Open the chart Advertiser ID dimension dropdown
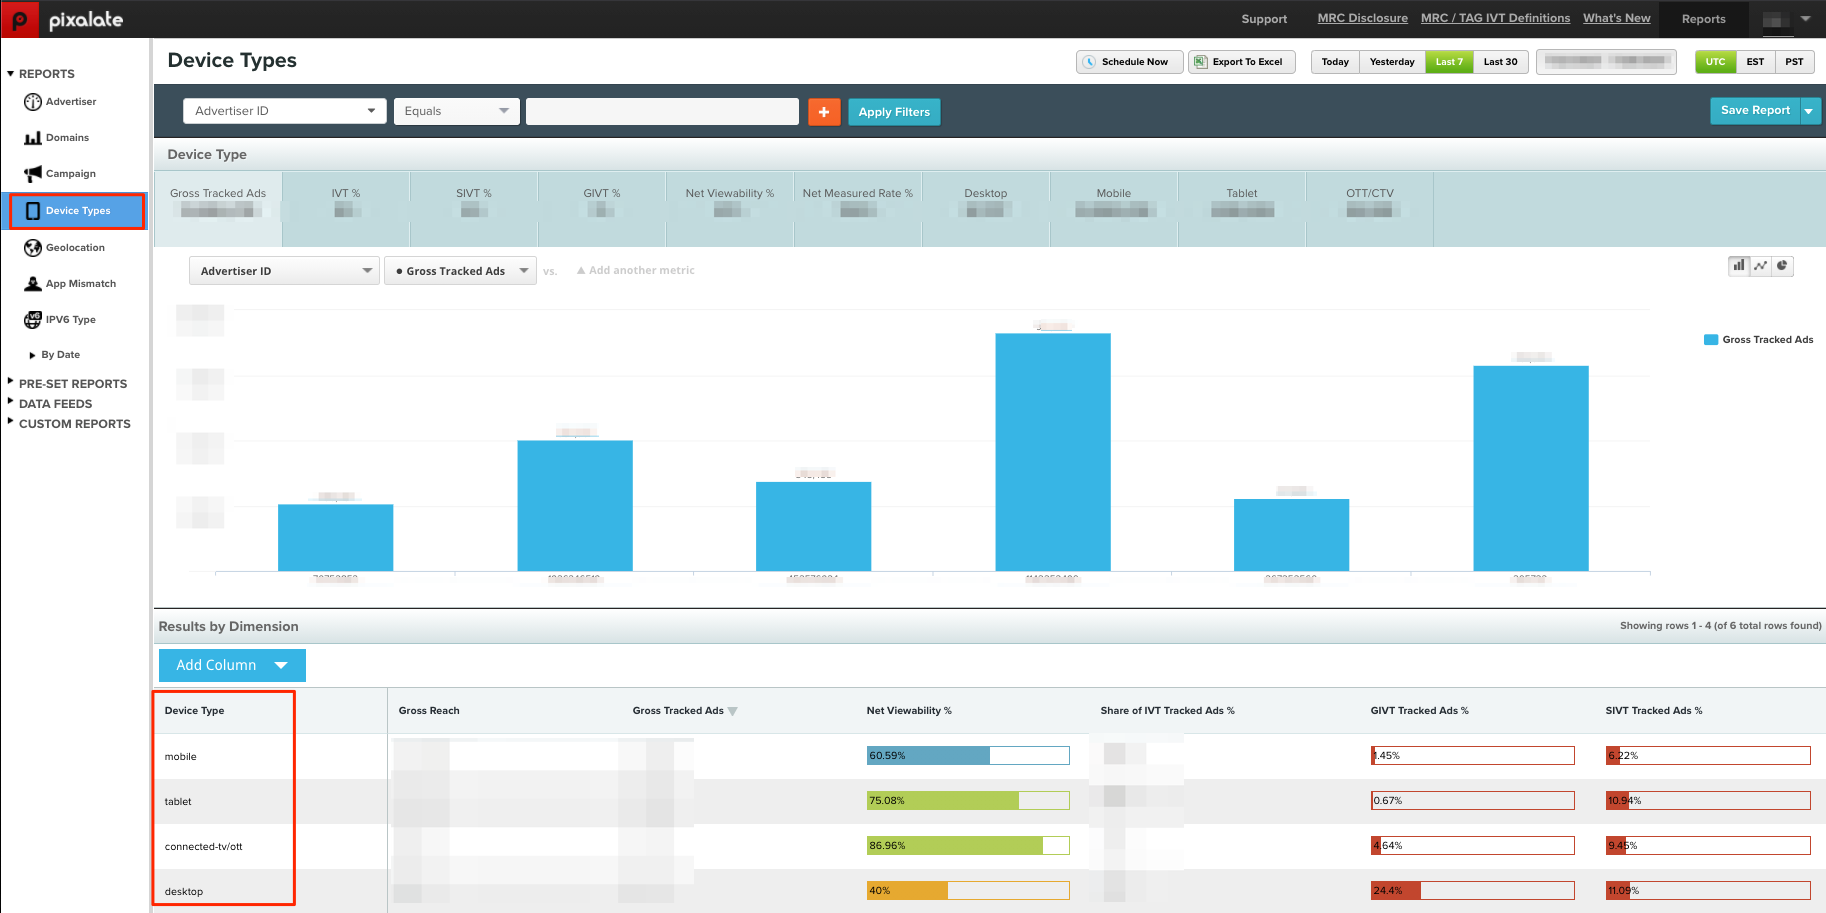 click(x=284, y=271)
